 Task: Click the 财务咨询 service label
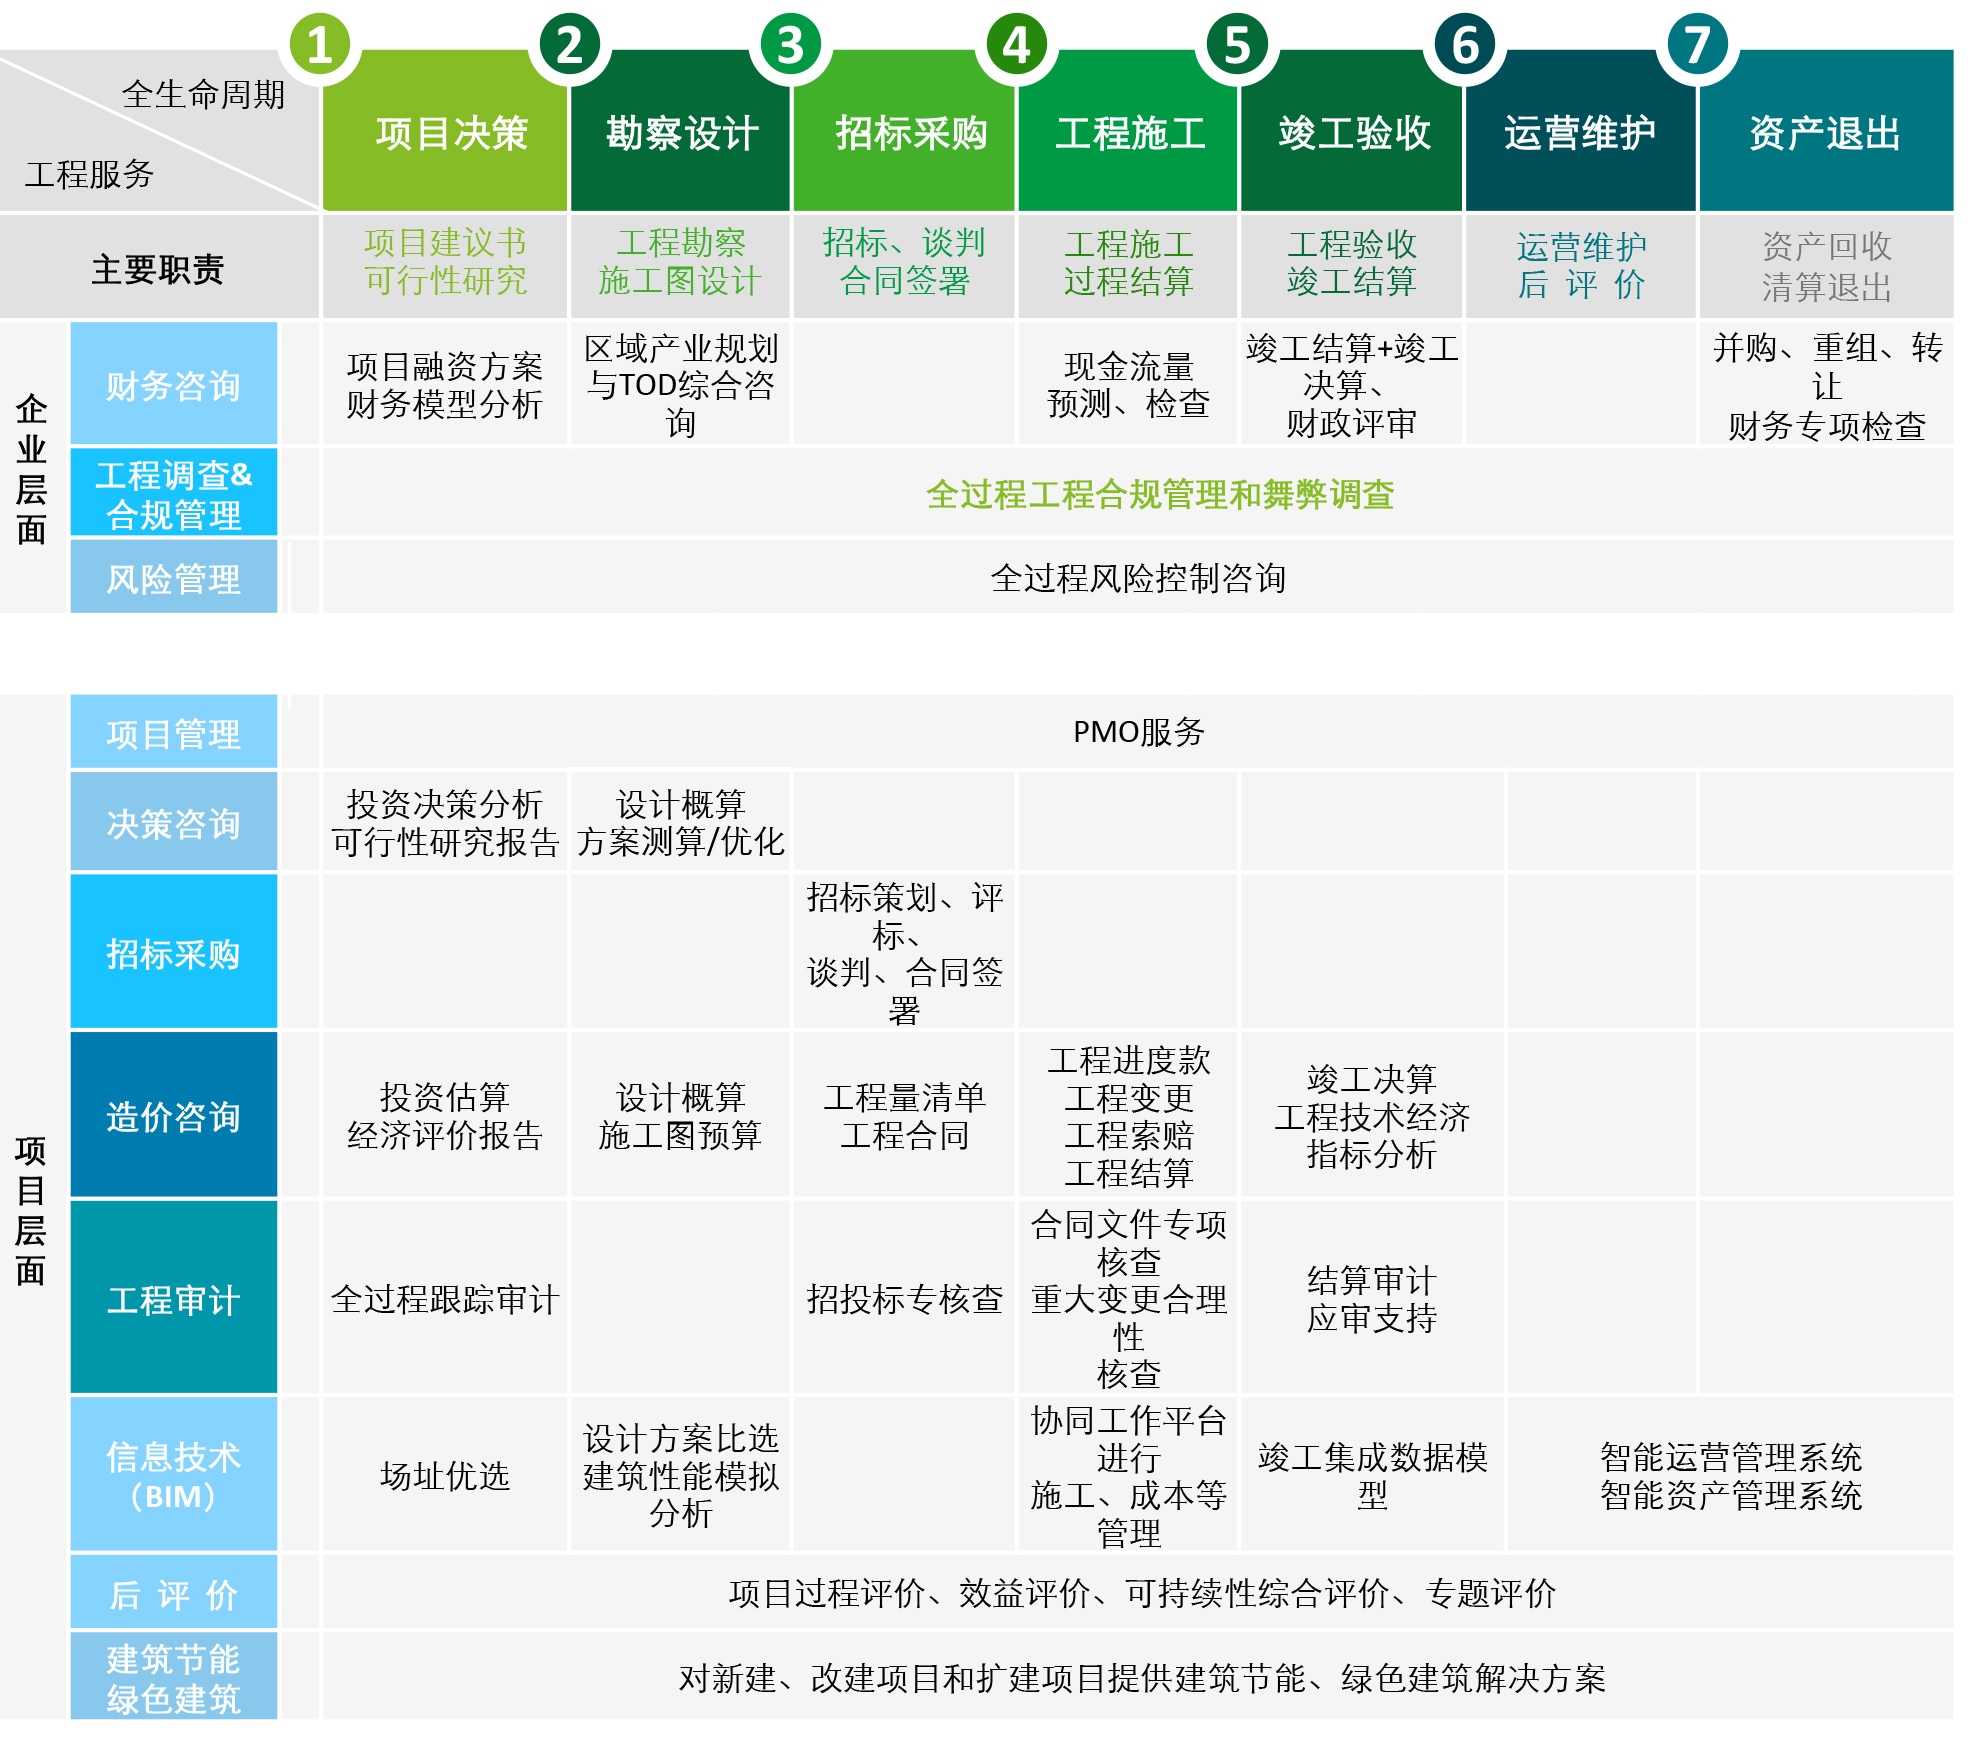pos(174,385)
